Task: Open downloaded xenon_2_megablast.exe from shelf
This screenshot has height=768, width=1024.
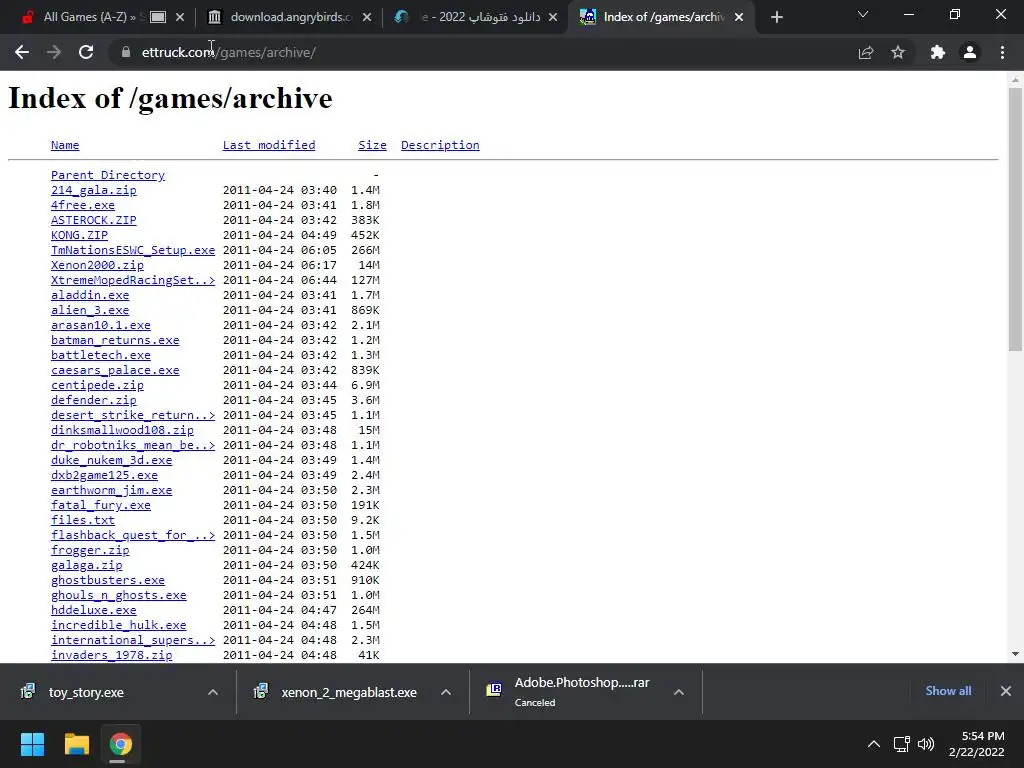Action: (348, 692)
